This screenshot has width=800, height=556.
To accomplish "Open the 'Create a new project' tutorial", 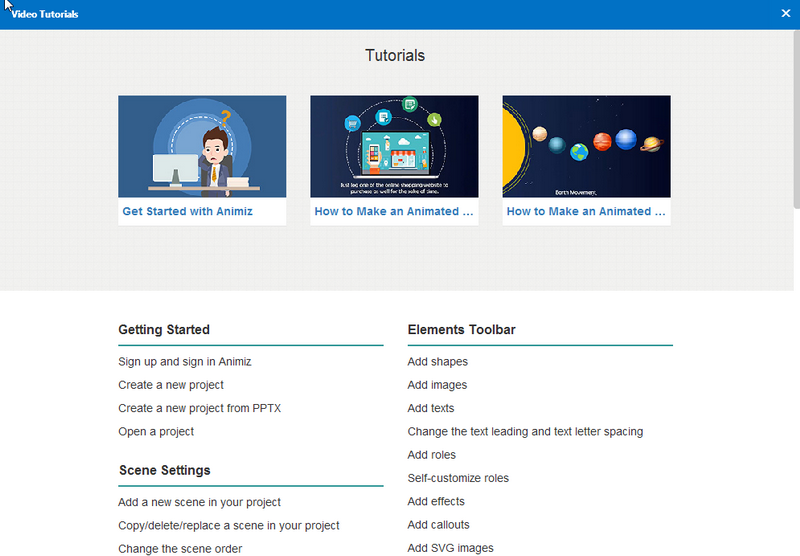I will [171, 385].
